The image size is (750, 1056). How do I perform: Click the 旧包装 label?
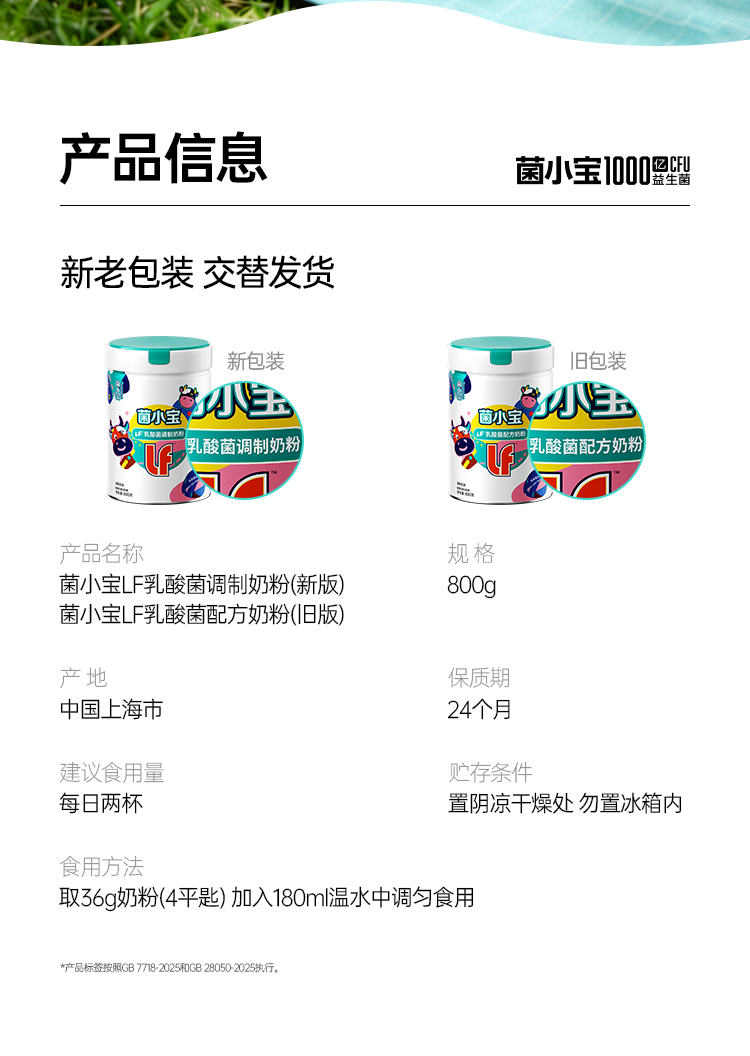598,361
